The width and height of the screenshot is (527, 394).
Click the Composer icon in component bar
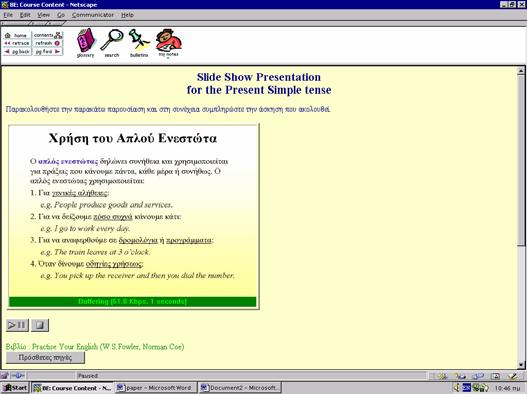(x=512, y=376)
